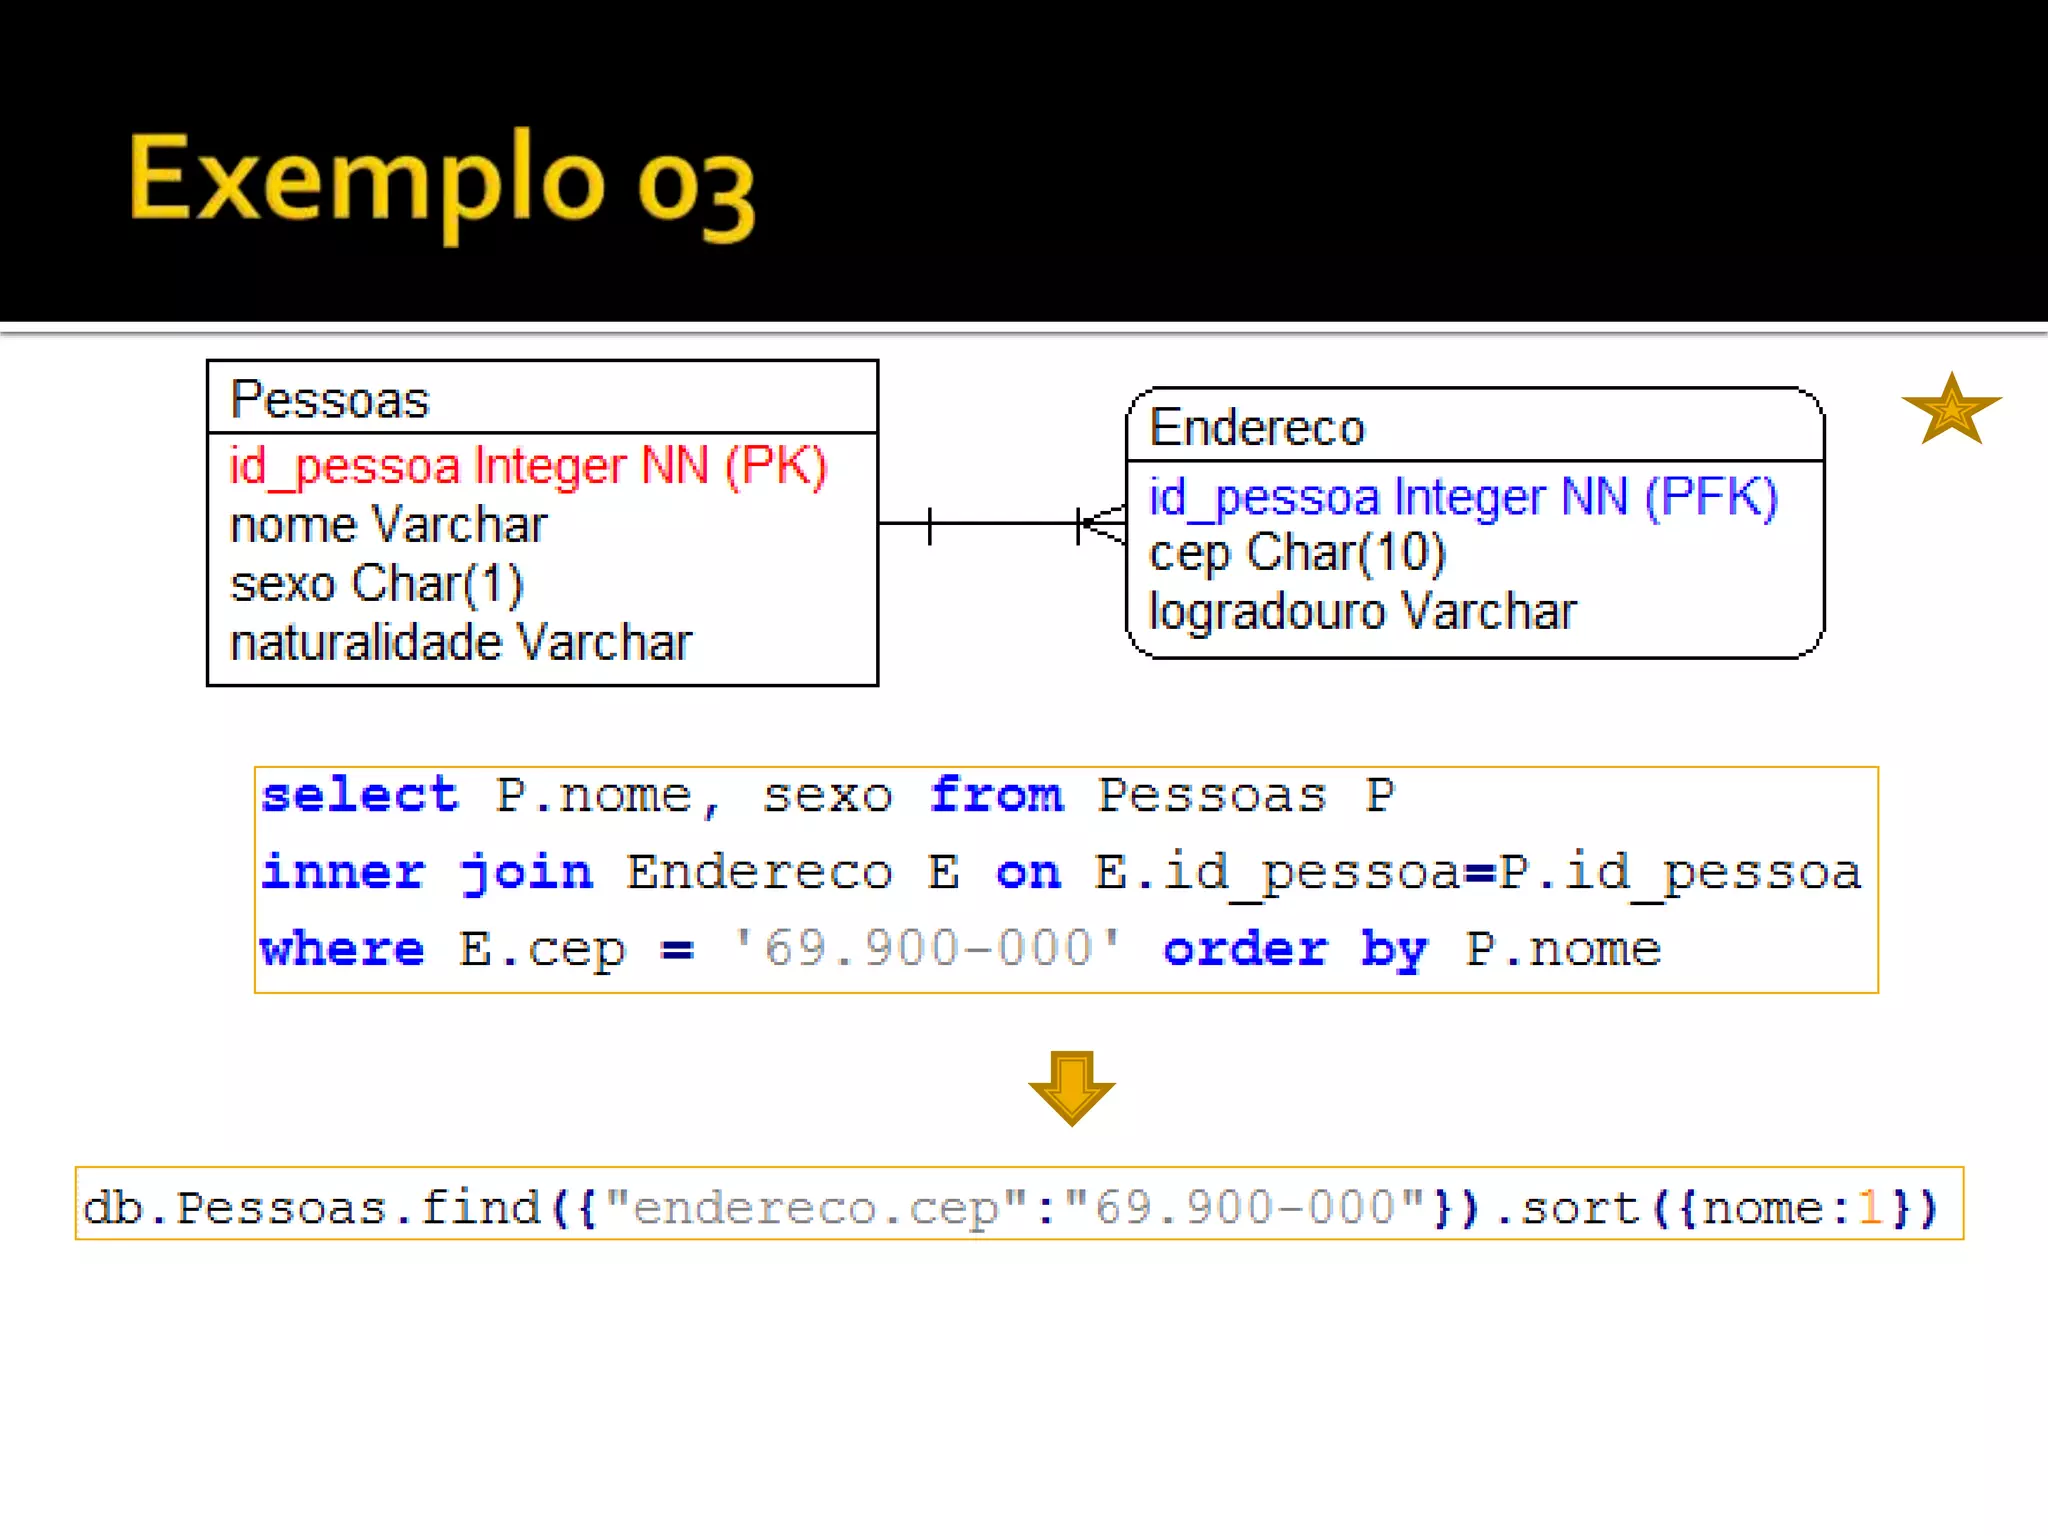Click the gold star icon
2048x1536 pixels.
(1951, 410)
